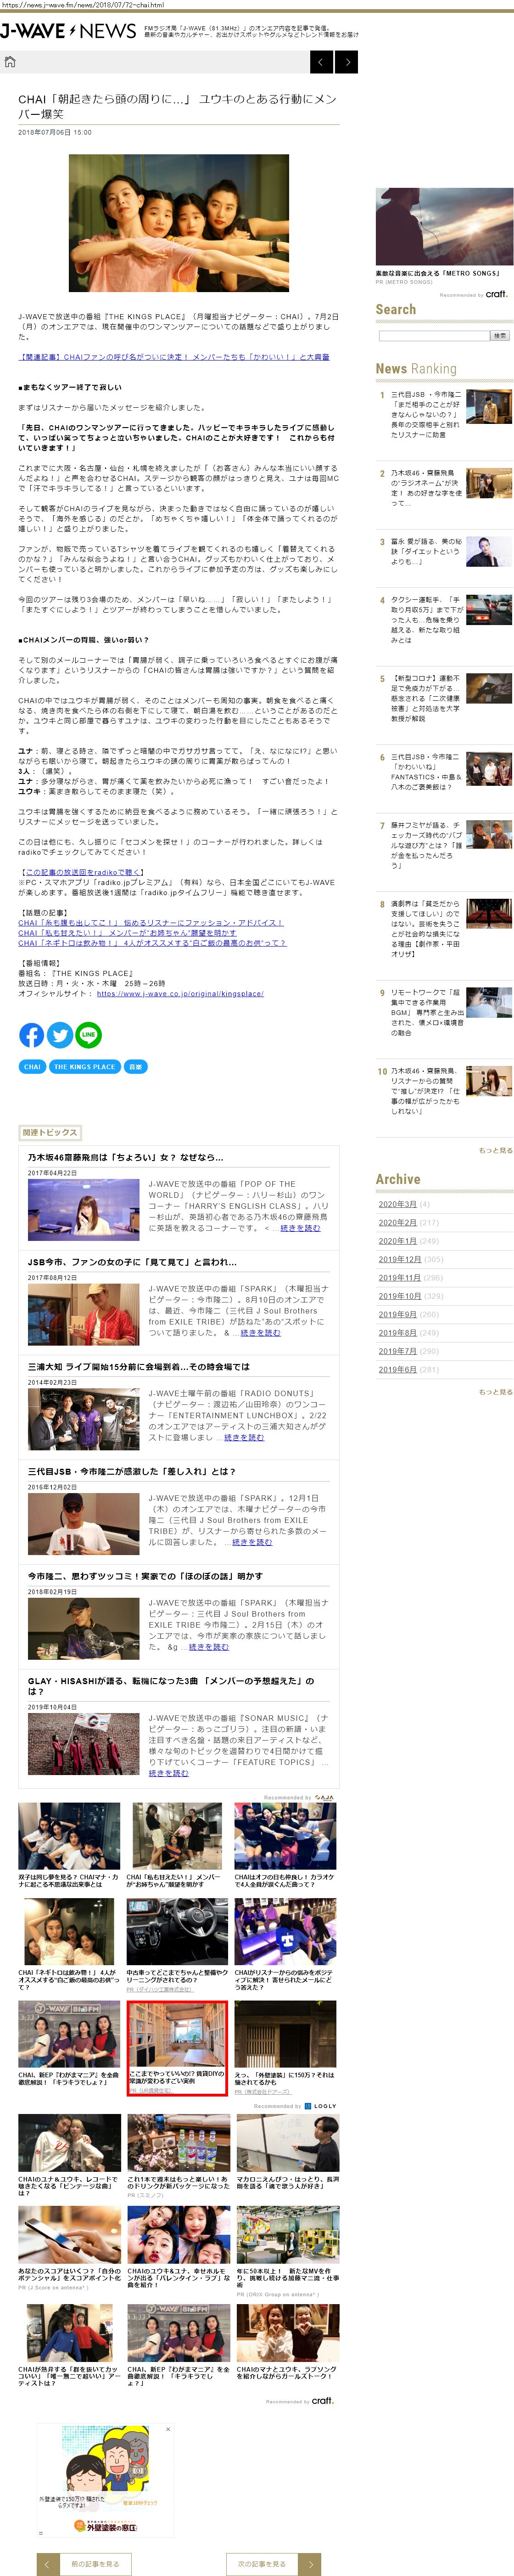Screen dimensions: 514x2576
Task: Open the 2020年3月 archive
Action: [x=397, y=1204]
